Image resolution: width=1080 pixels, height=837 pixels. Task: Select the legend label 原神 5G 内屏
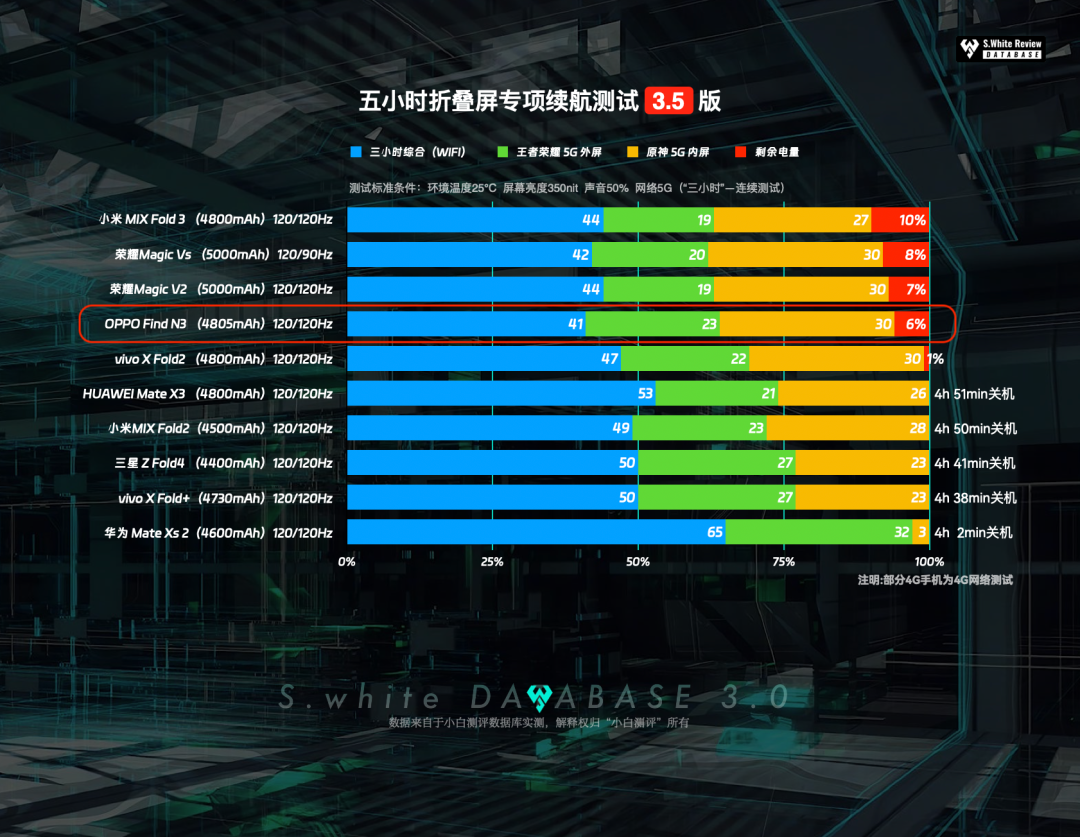tap(678, 152)
